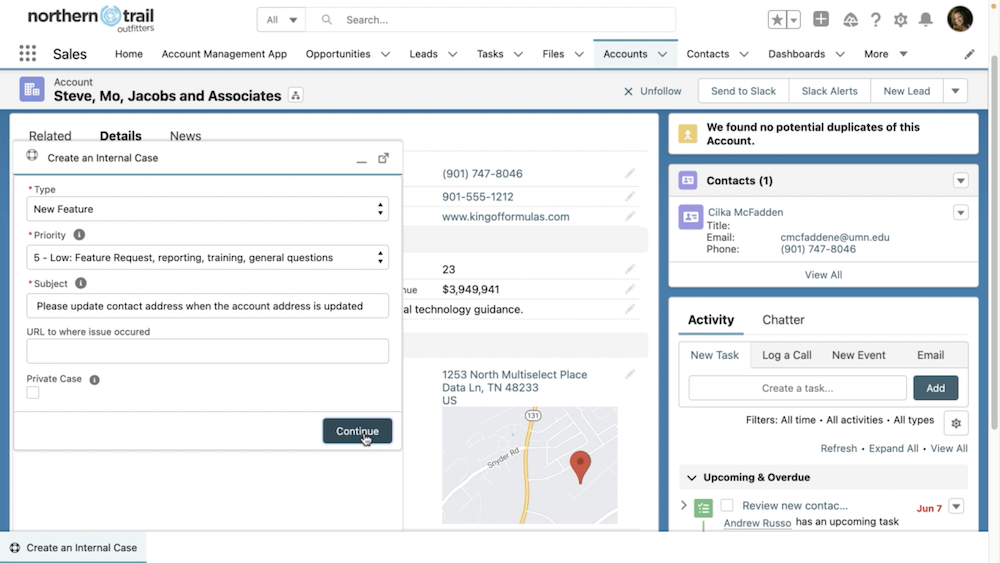Minimize the Create an Internal Case panel
1000x563 pixels.
pyautogui.click(x=362, y=159)
